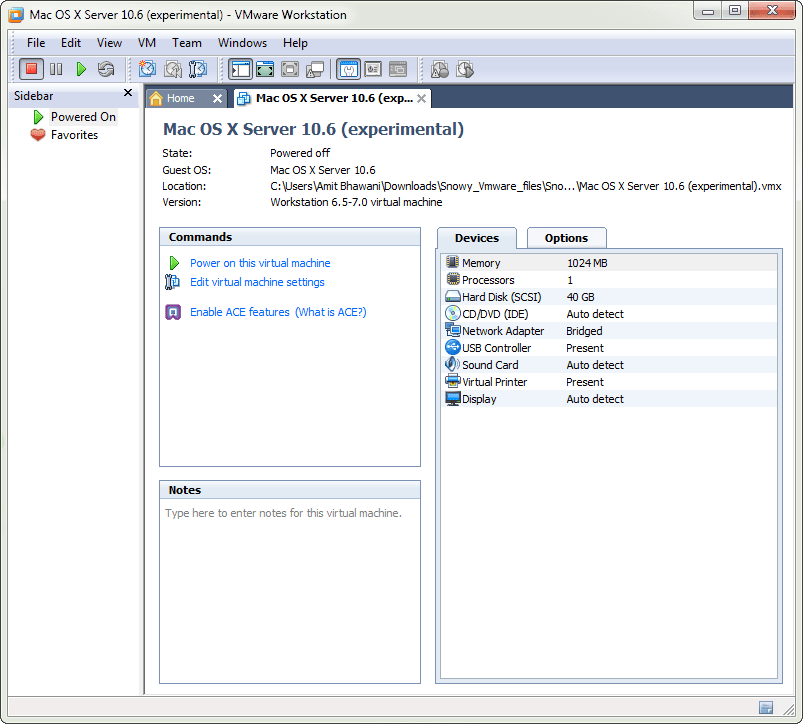Open the VM menu
803x724 pixels.
point(146,43)
